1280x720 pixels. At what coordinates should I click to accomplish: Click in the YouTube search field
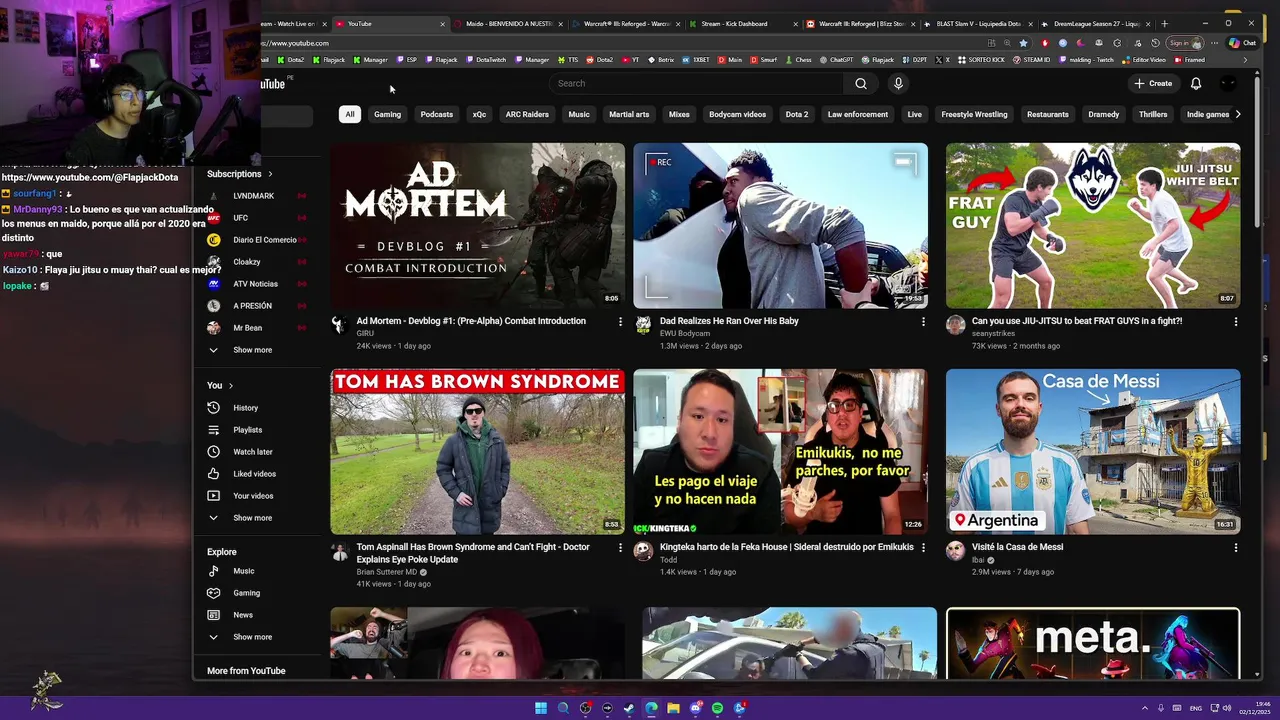pos(695,83)
